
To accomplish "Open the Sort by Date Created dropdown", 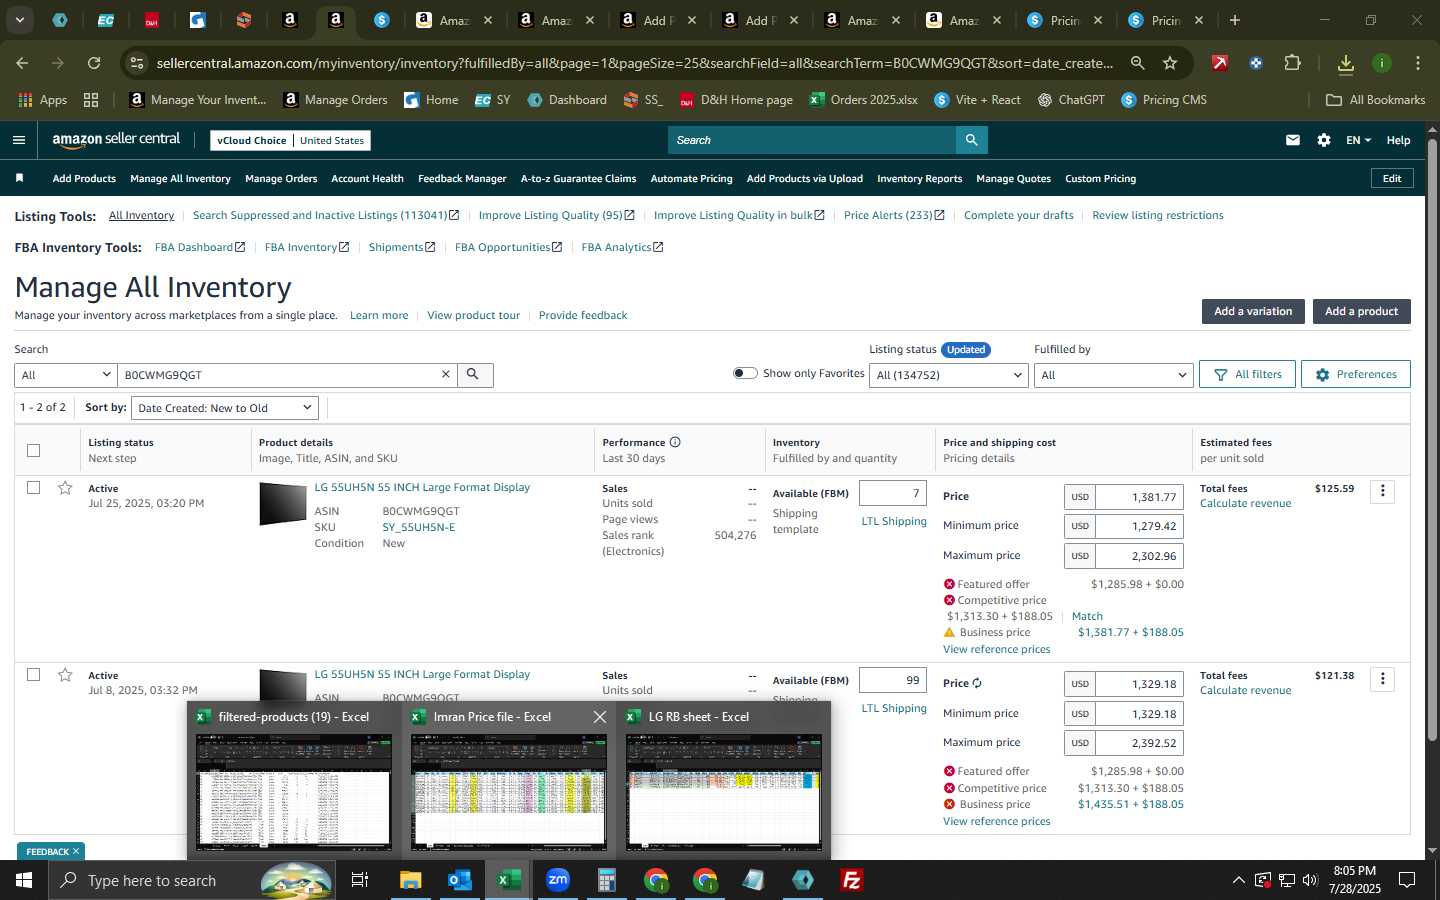I will click(x=225, y=408).
